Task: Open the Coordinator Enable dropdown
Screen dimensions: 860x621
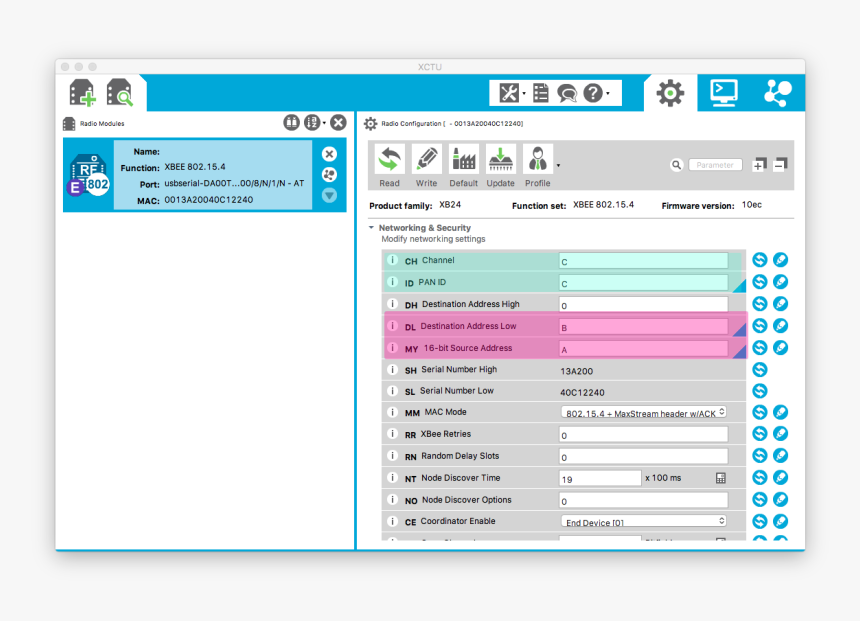Action: tap(644, 521)
